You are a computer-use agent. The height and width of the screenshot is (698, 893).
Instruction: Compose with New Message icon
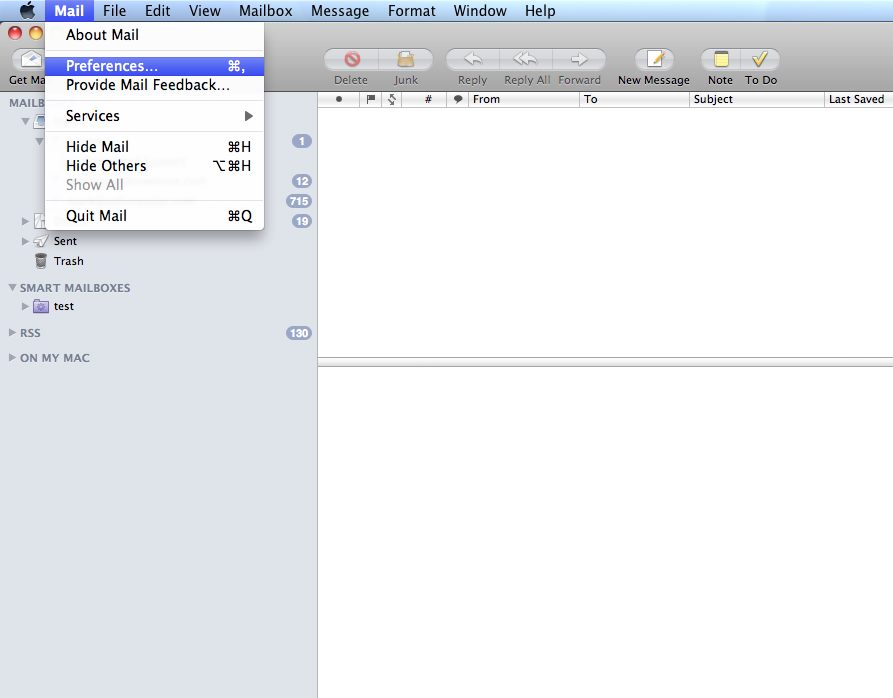654,59
